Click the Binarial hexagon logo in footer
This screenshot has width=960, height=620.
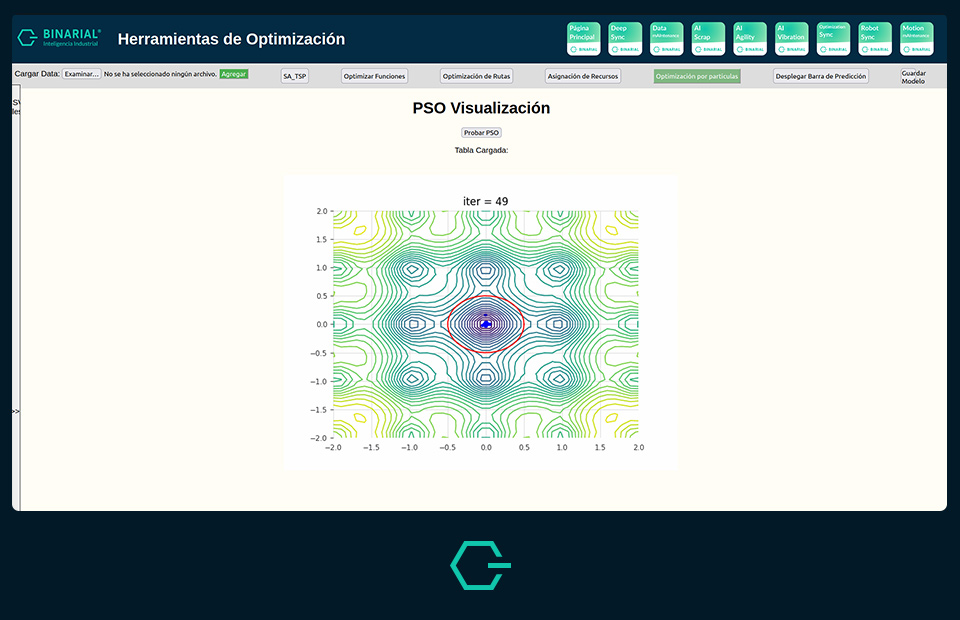pos(480,565)
